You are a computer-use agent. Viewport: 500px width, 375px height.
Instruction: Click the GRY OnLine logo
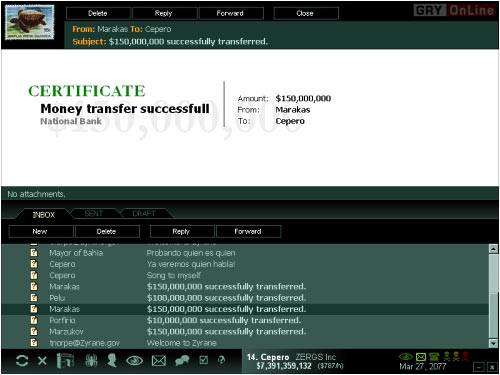click(454, 10)
